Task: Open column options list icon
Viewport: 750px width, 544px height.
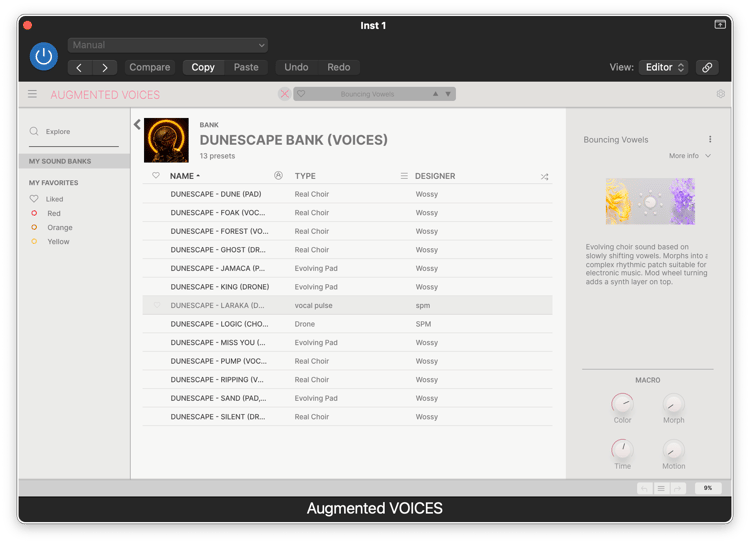Action: point(404,176)
